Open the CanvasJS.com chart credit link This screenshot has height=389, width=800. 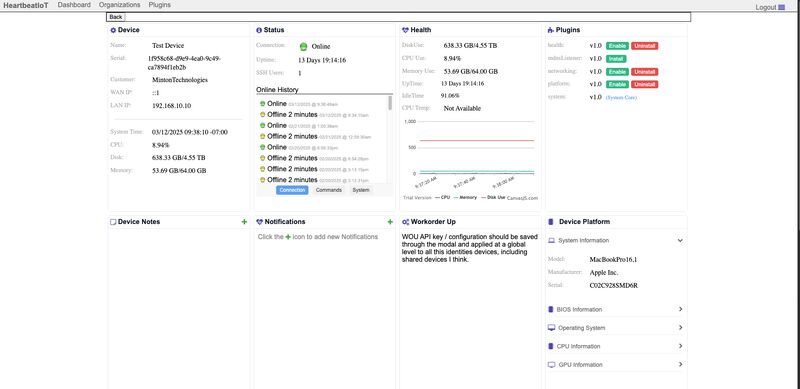[522, 198]
